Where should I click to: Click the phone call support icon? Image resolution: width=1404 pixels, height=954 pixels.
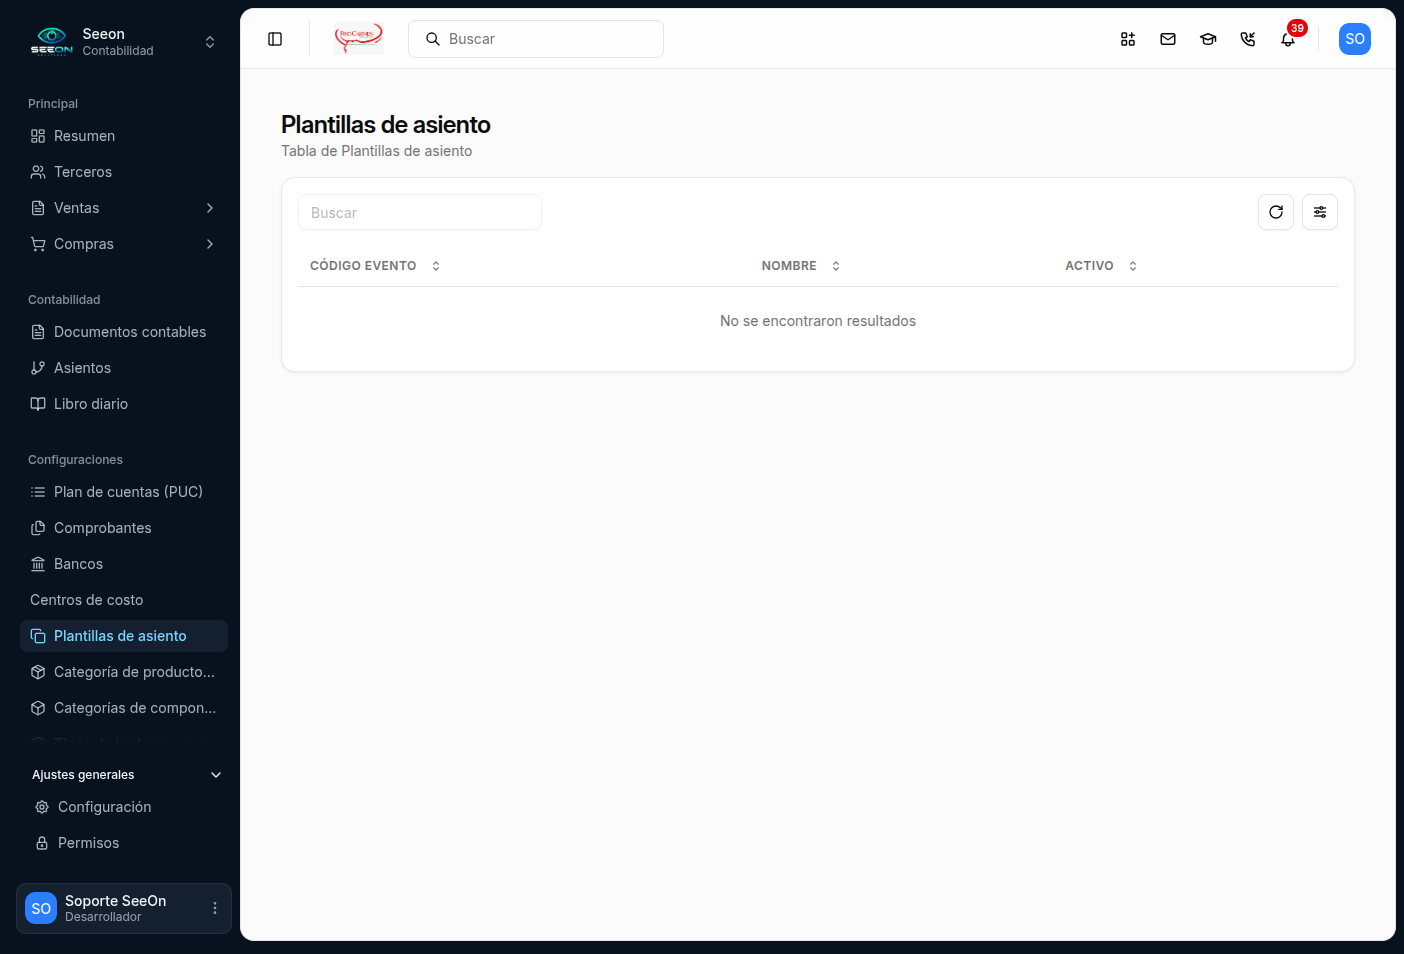1248,39
